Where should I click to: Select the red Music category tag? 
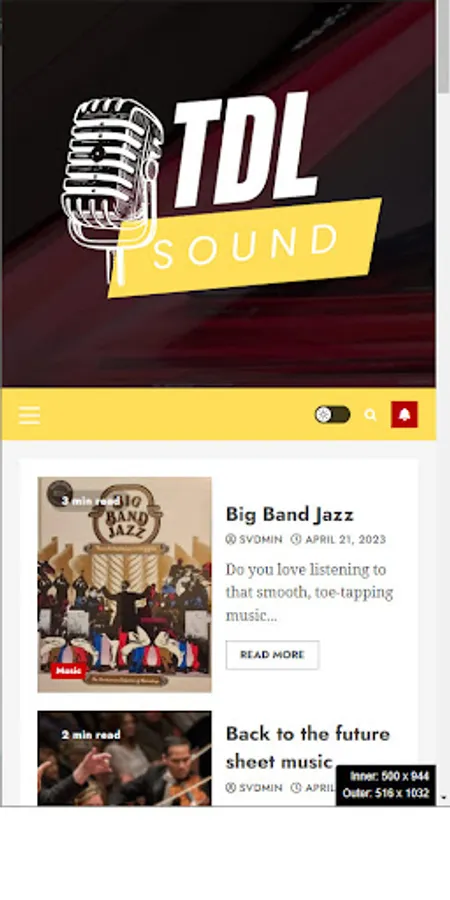(68, 670)
